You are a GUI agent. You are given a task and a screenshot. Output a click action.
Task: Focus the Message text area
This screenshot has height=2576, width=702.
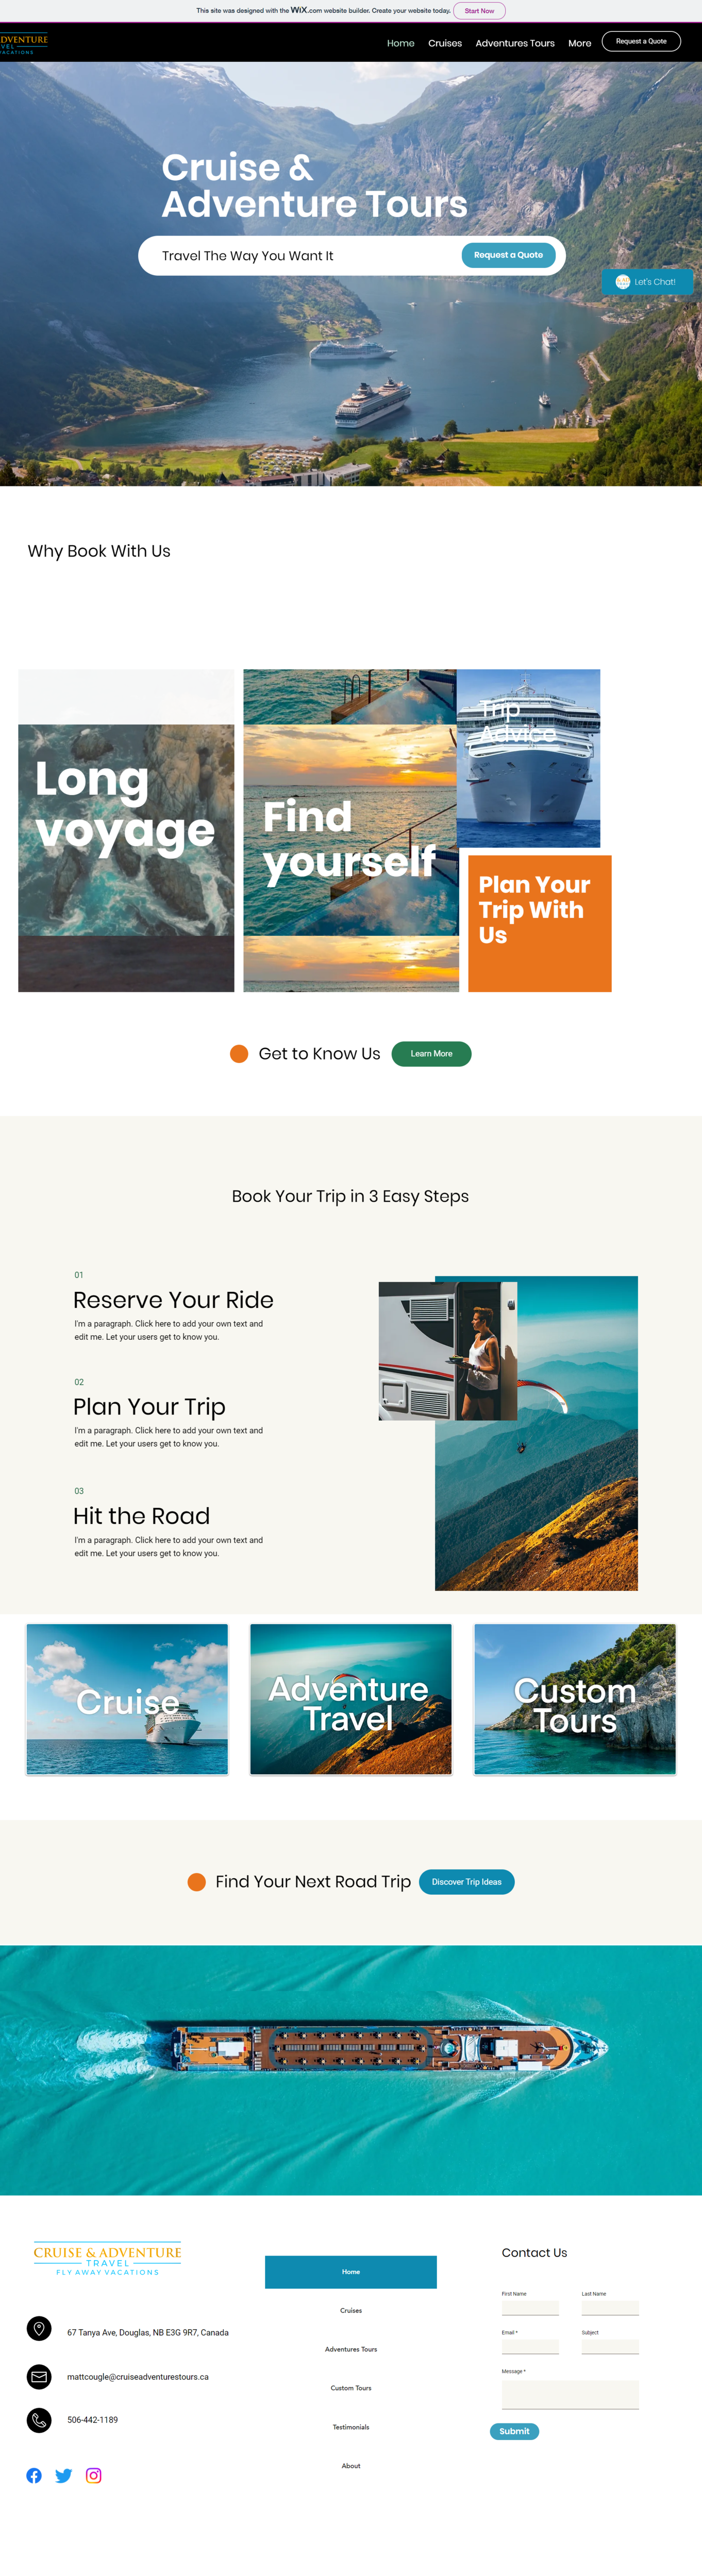570,2394
